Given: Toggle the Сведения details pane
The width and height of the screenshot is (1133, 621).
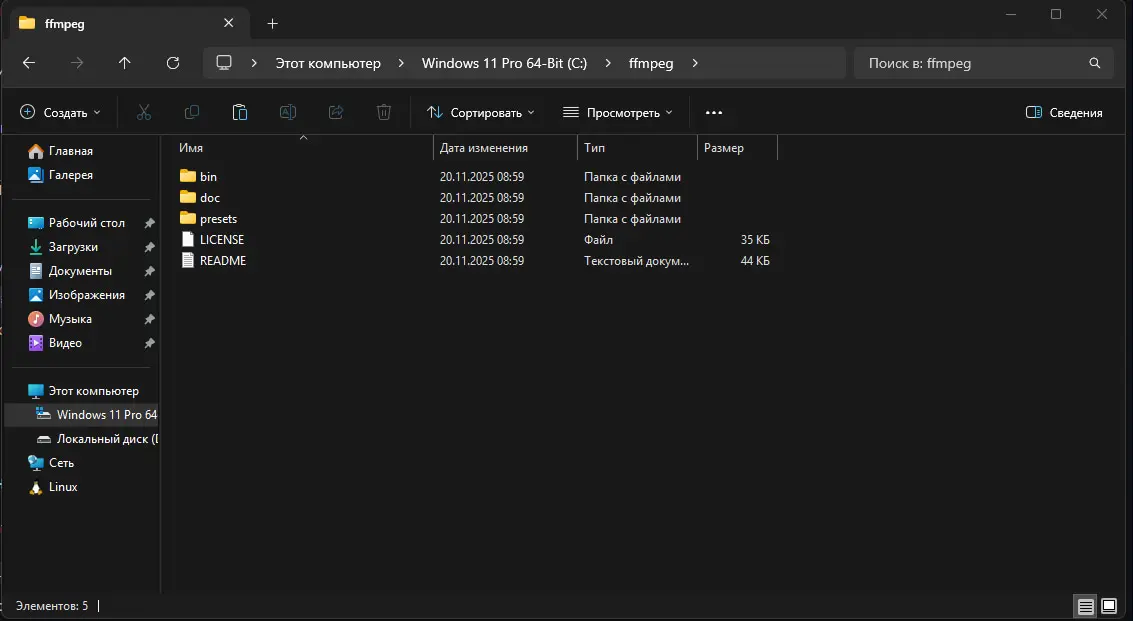Looking at the screenshot, I should pos(1064,113).
